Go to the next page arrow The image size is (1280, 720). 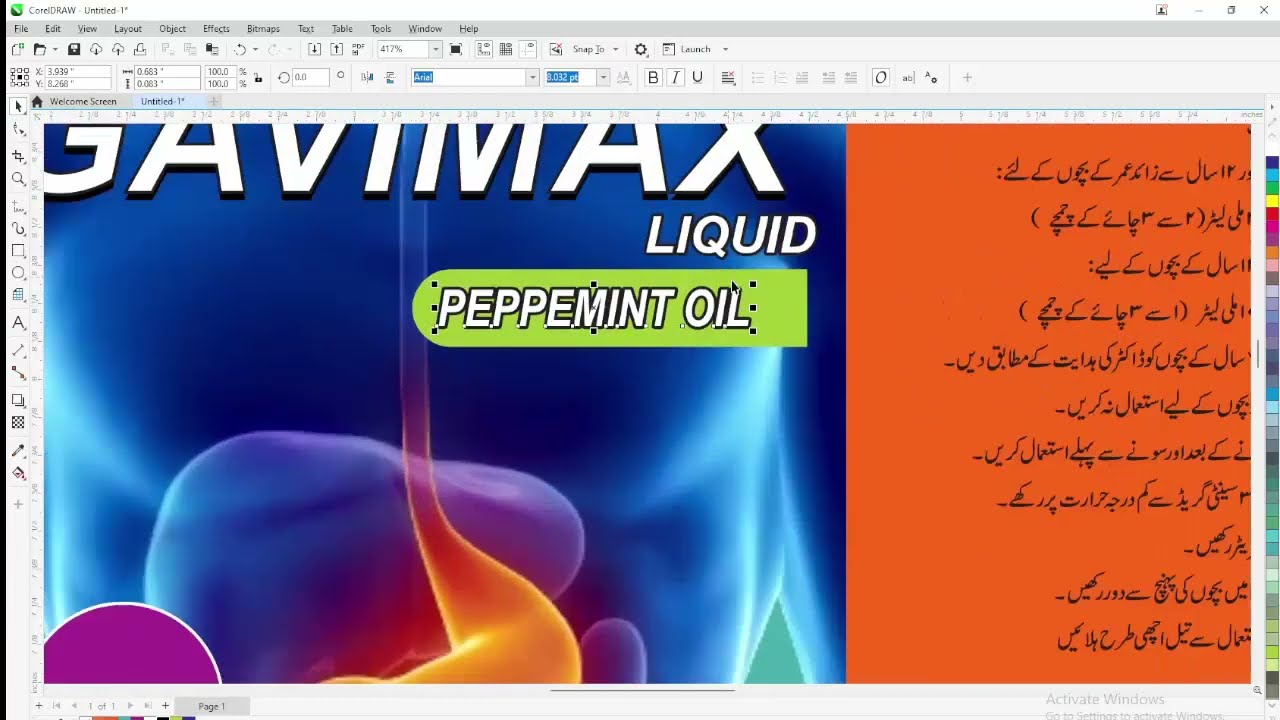(130, 706)
